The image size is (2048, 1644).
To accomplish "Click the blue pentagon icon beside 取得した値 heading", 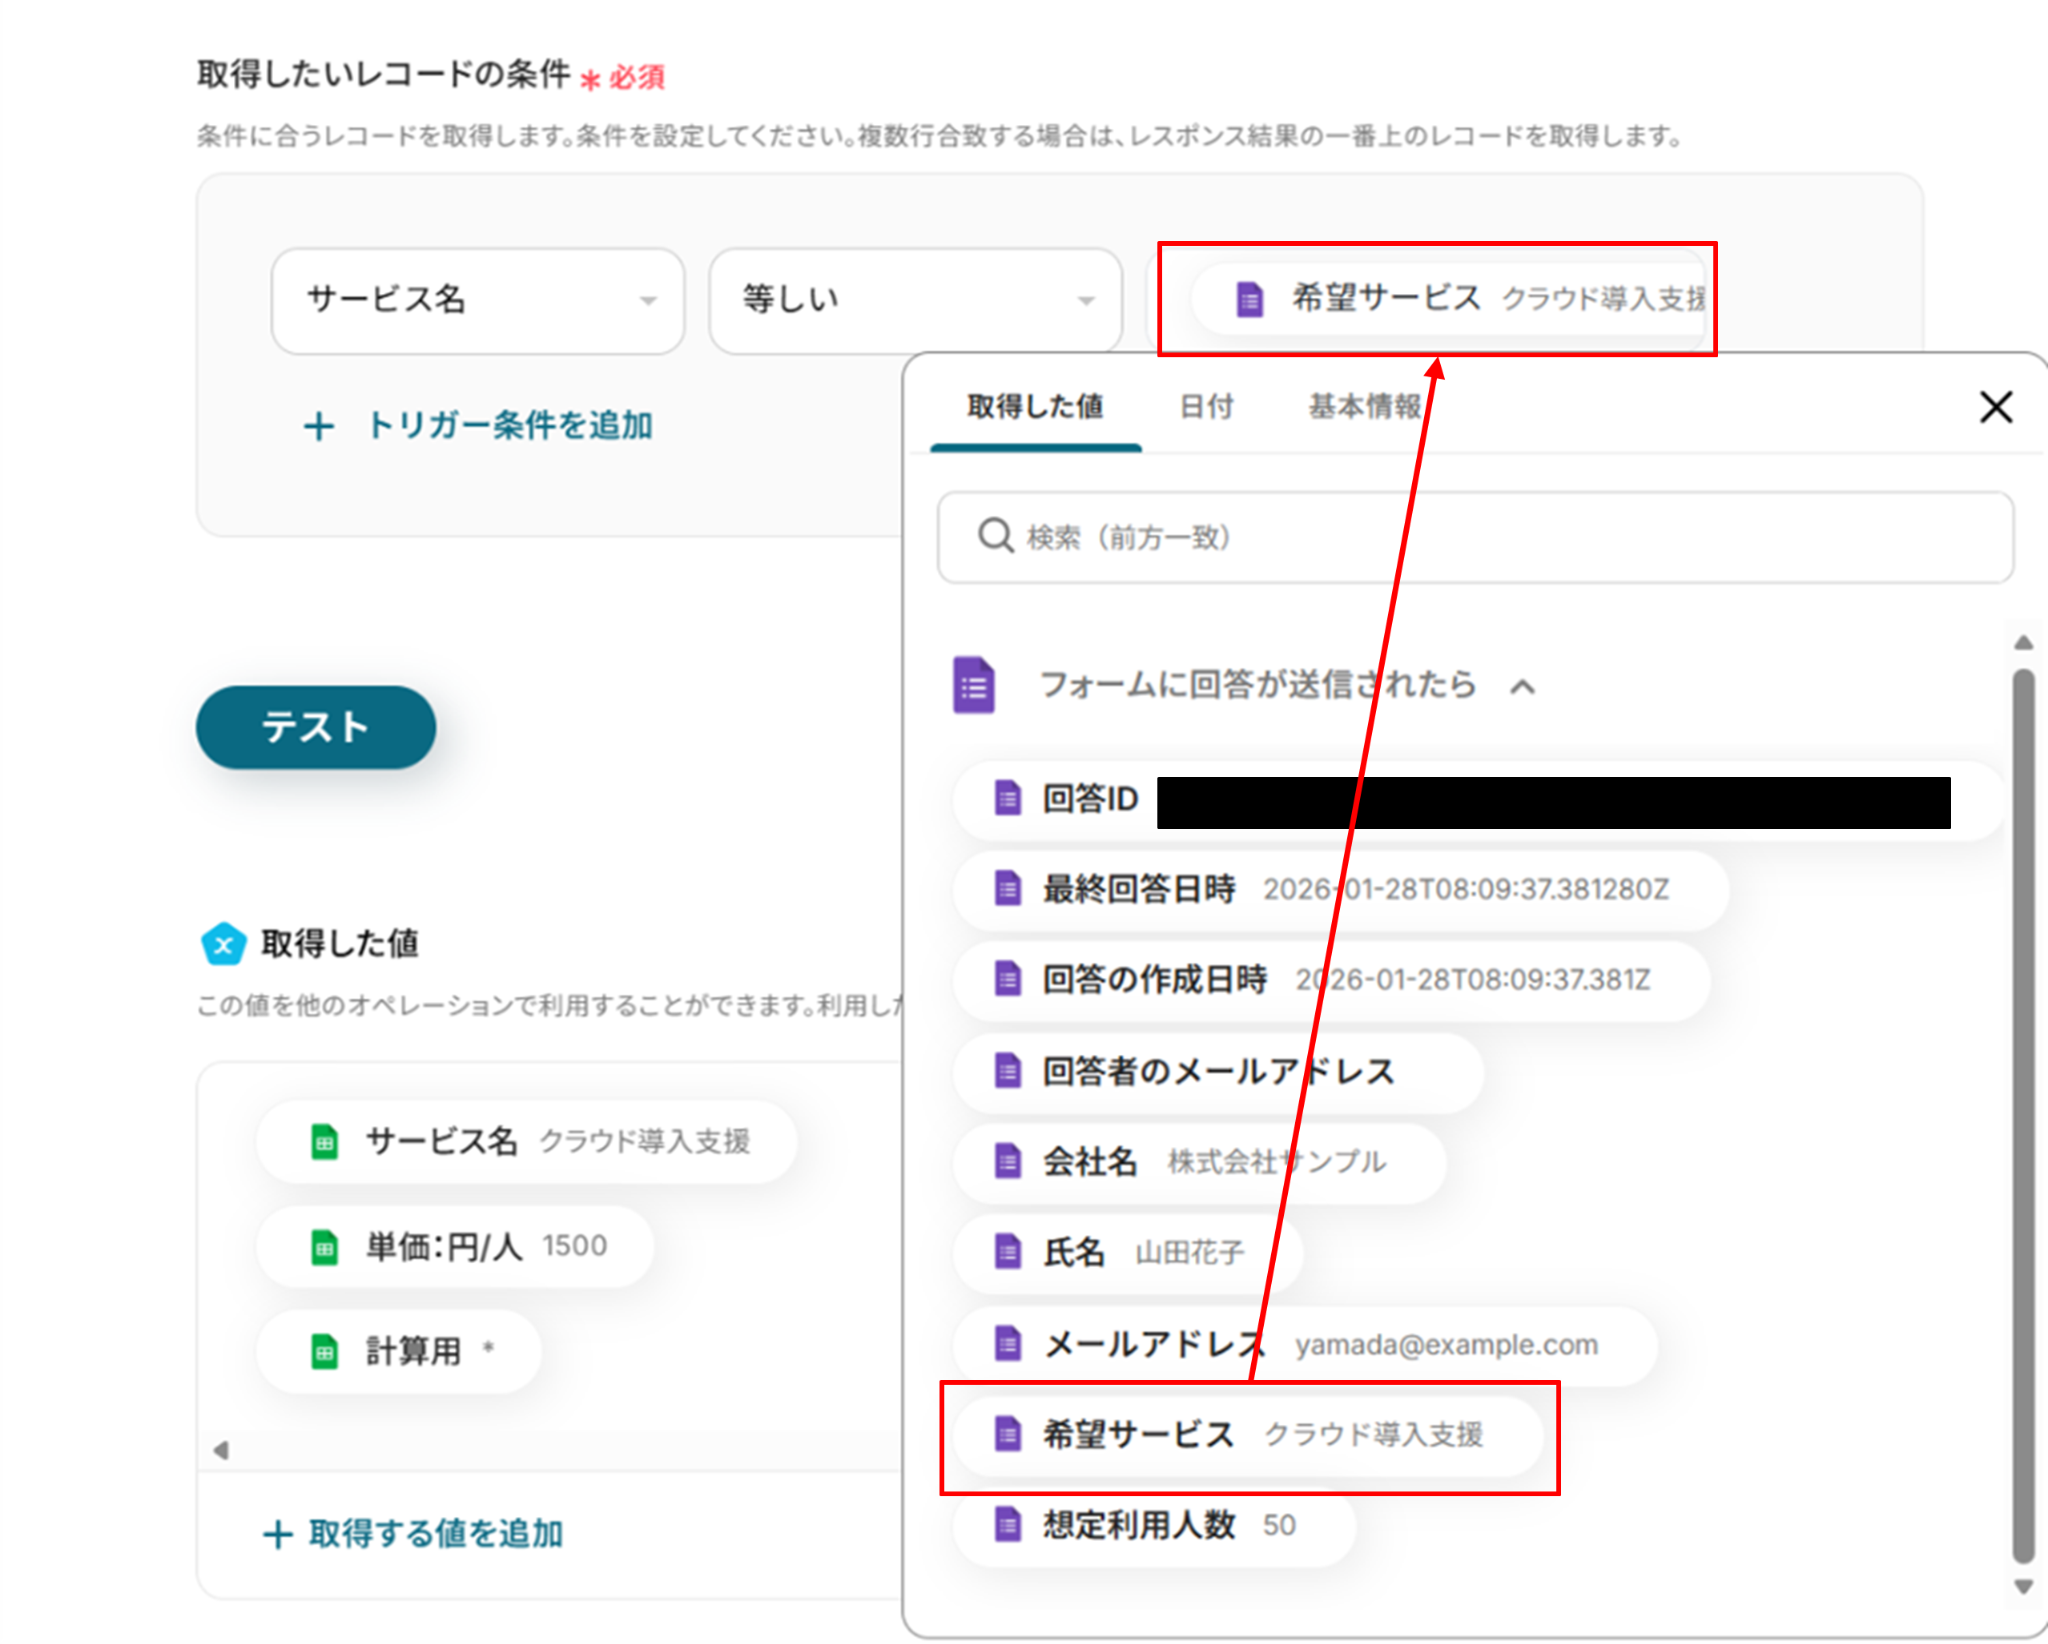I will pyautogui.click(x=224, y=943).
